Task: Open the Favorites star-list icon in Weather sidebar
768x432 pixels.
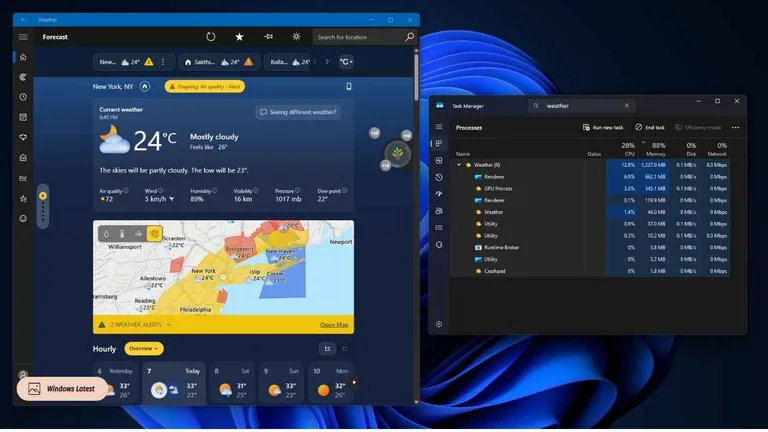Action: point(23,198)
